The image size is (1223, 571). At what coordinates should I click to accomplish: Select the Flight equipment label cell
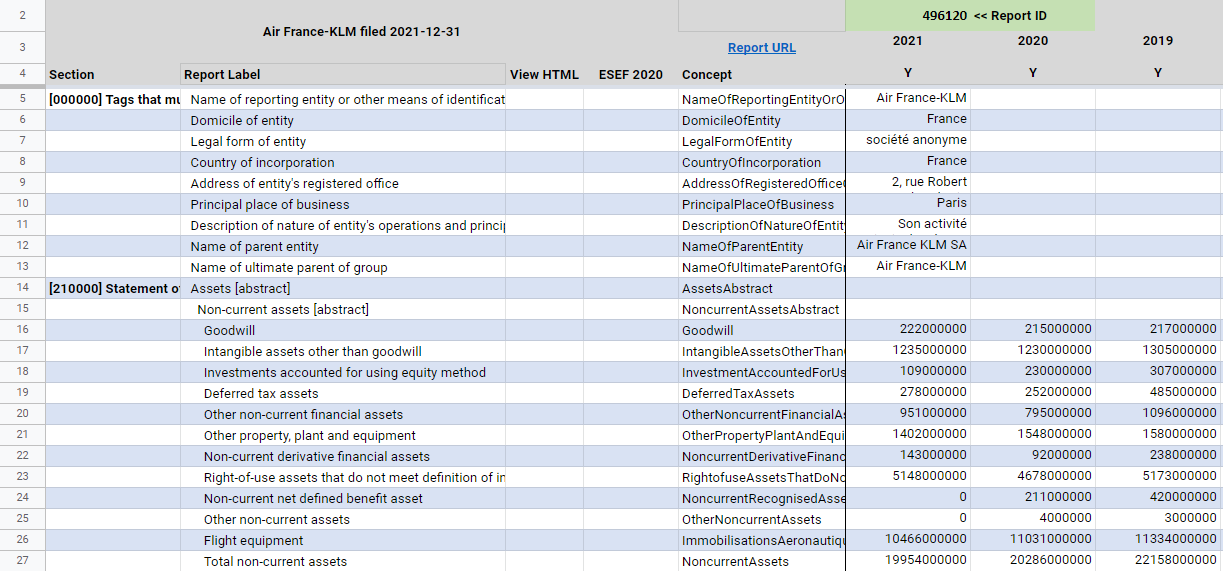[343, 541]
